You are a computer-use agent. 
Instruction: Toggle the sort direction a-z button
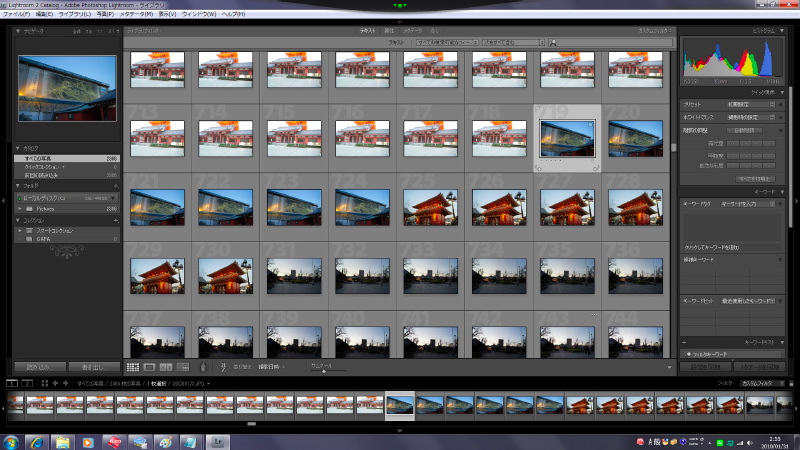pos(224,368)
